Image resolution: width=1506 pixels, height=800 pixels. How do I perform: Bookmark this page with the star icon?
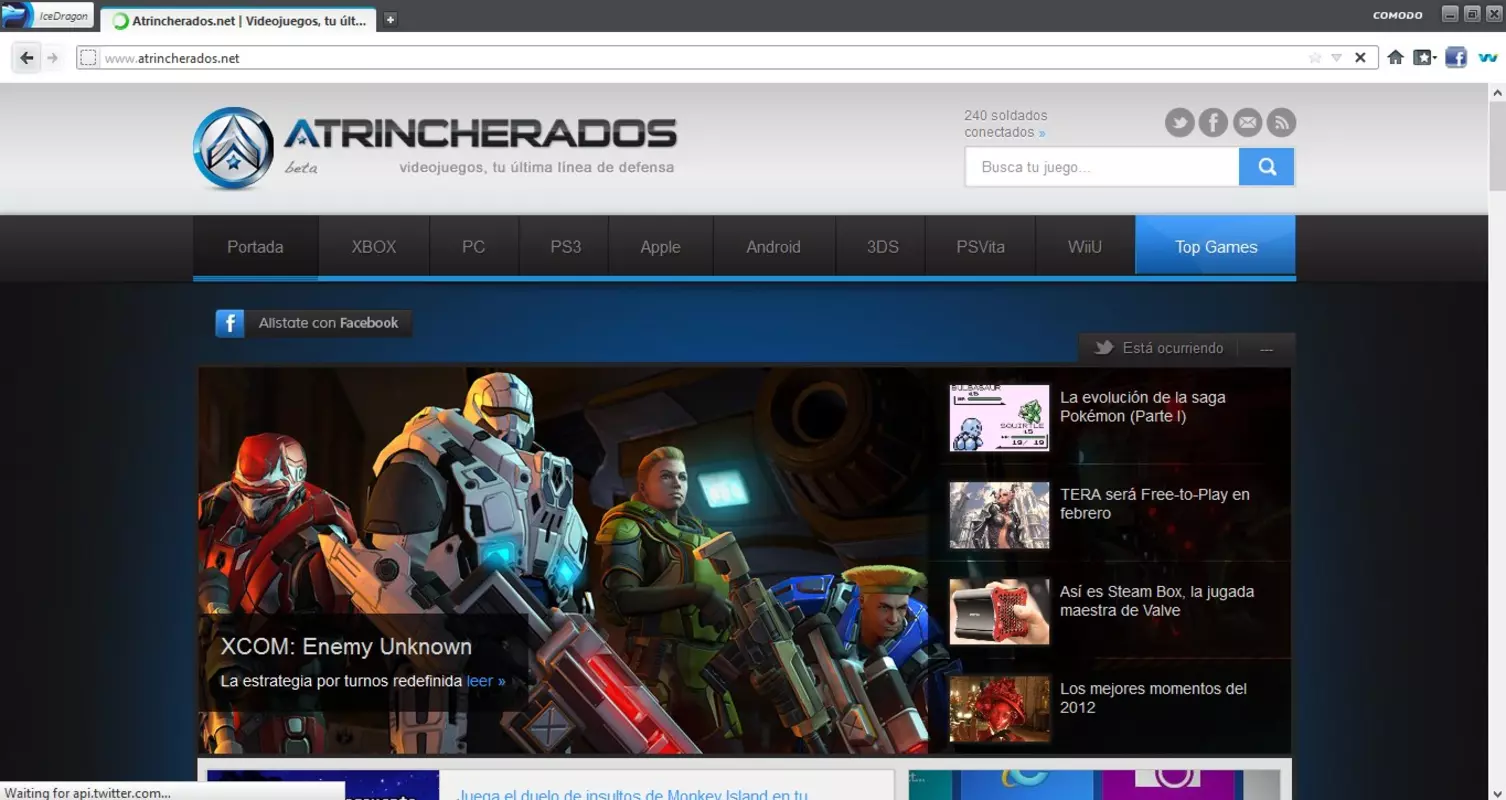coord(1315,58)
